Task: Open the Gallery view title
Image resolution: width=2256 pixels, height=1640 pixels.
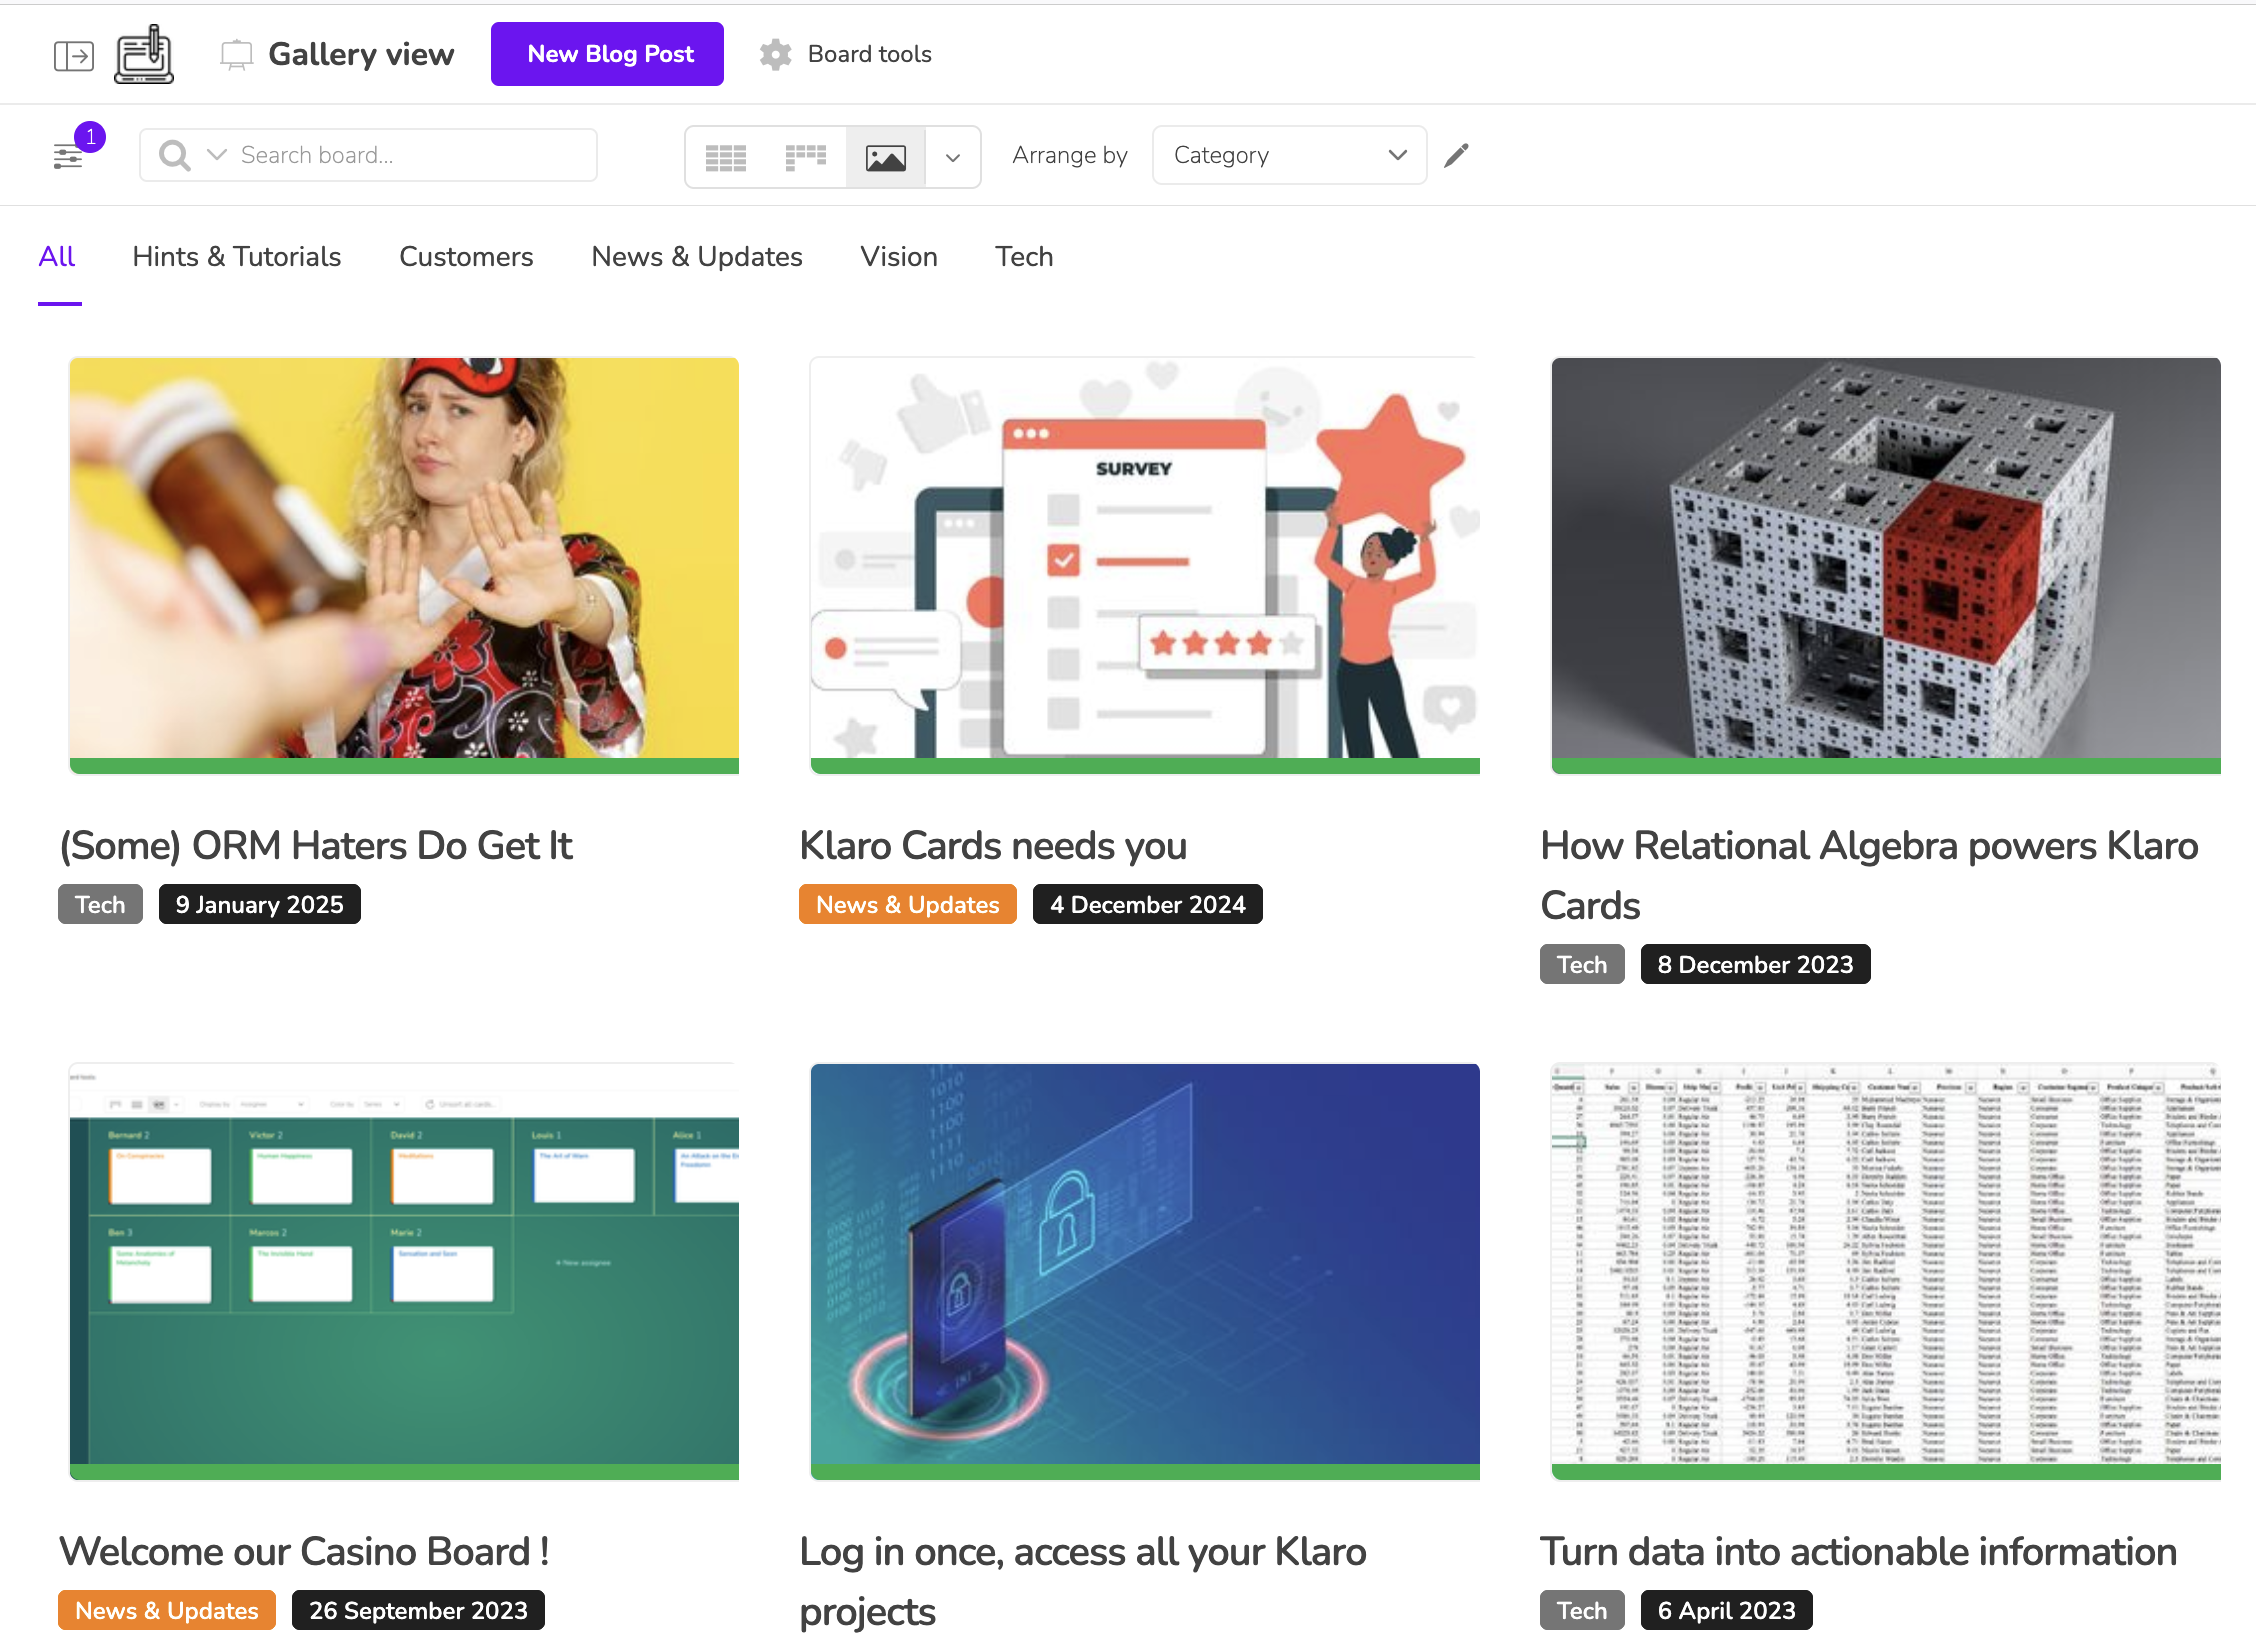Action: tap(361, 54)
